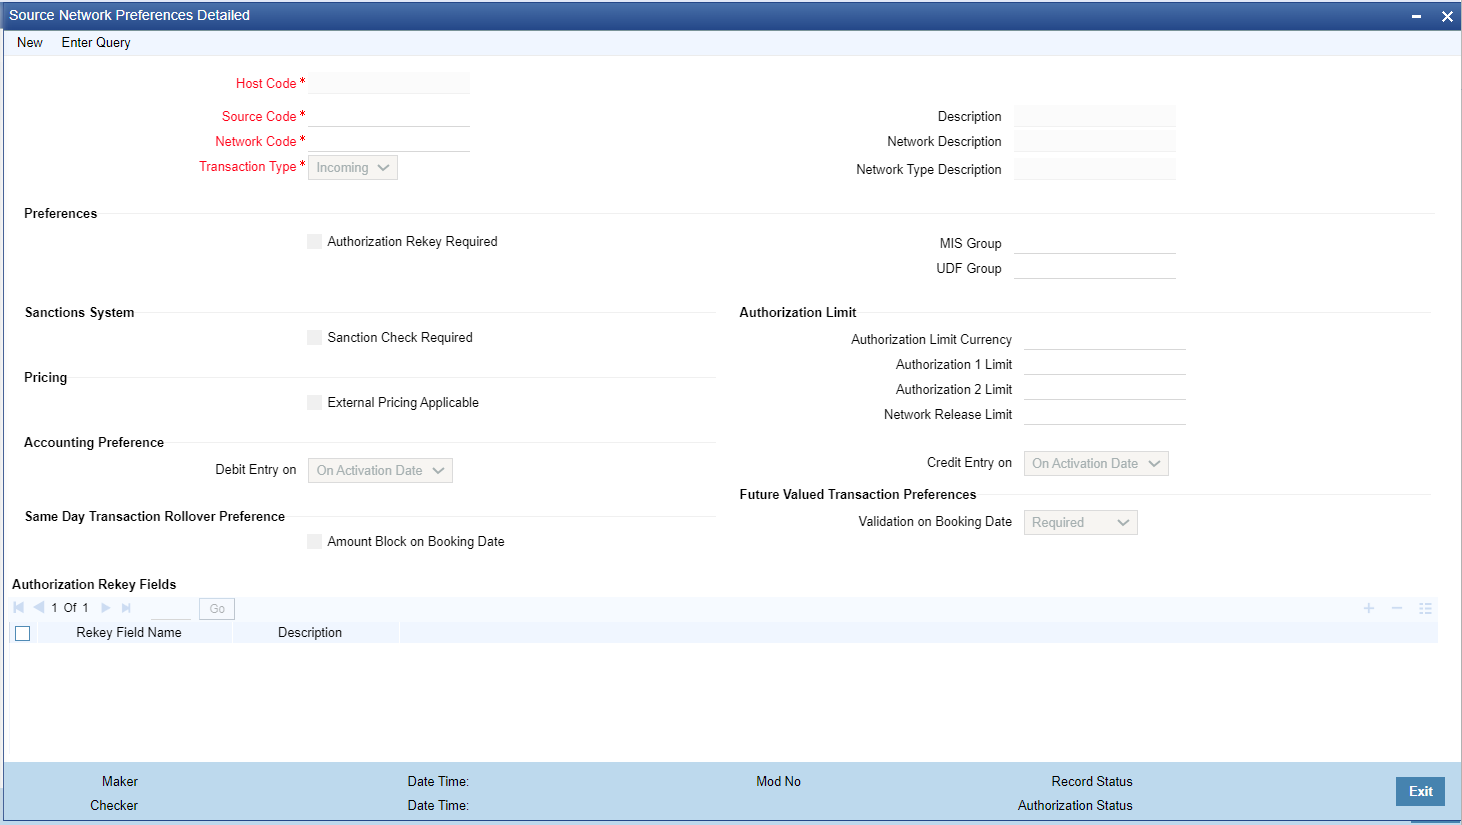Click the Maker label in footer

[120, 782]
